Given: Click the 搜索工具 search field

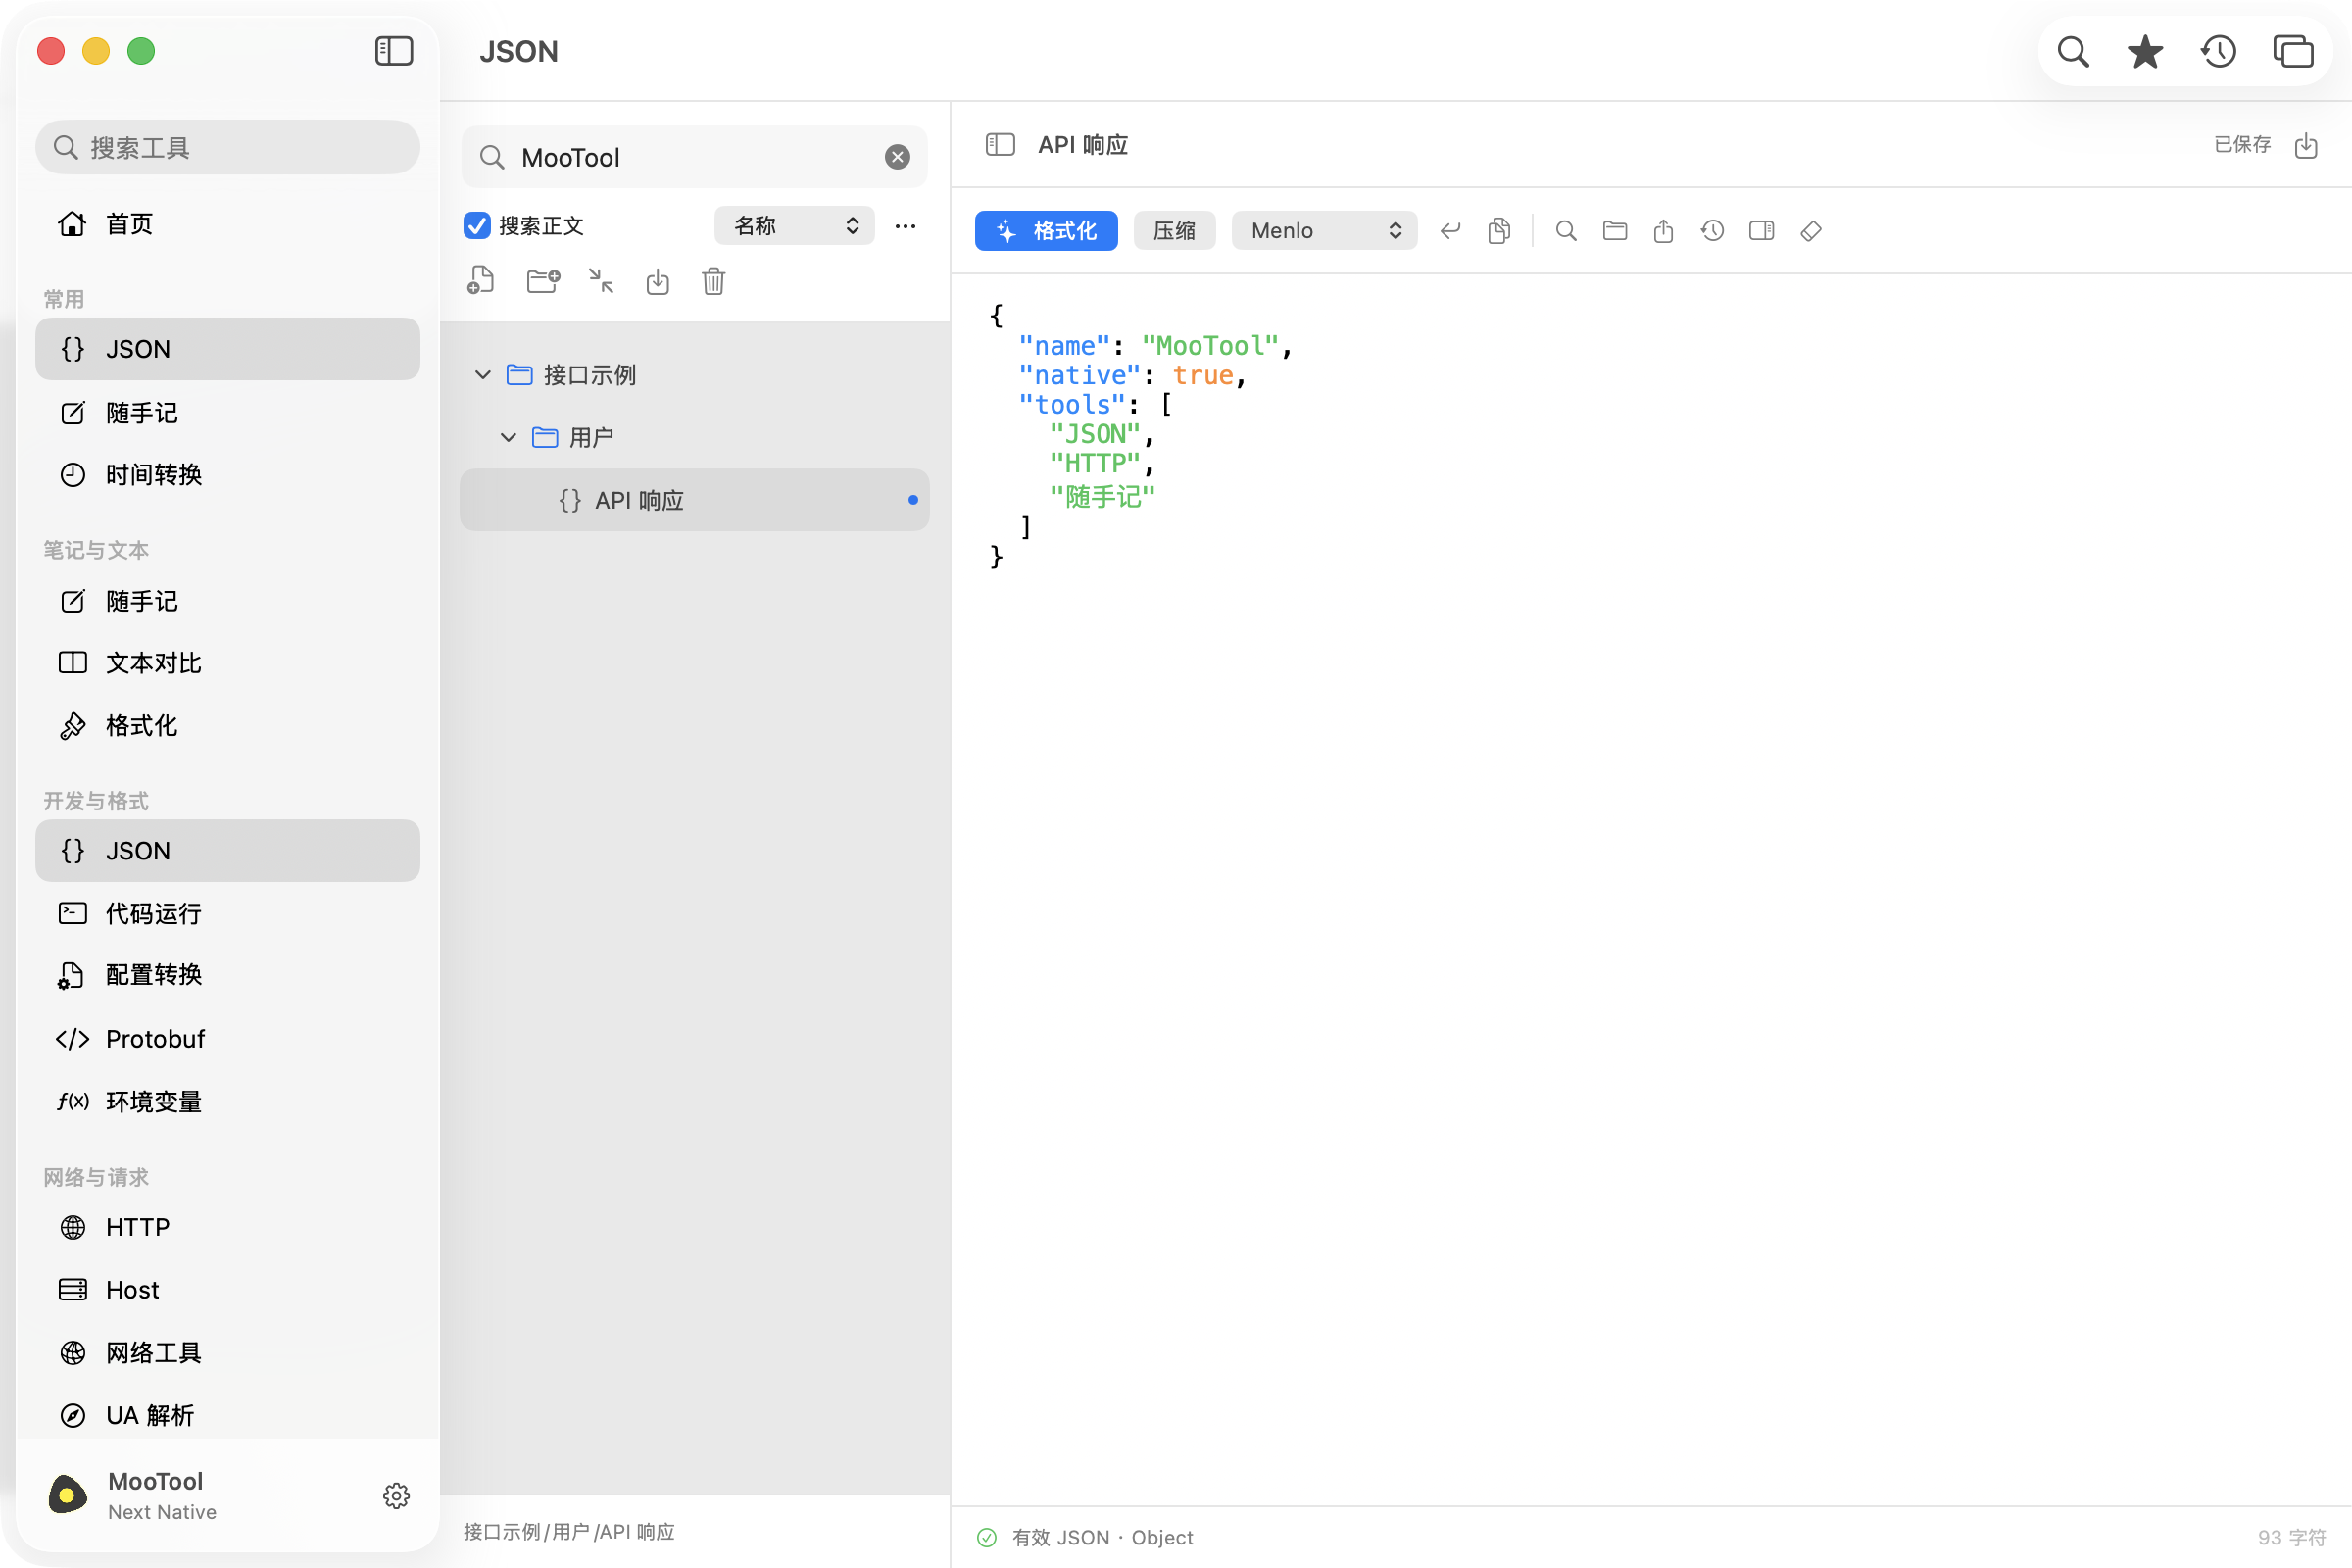Looking at the screenshot, I should 228,148.
